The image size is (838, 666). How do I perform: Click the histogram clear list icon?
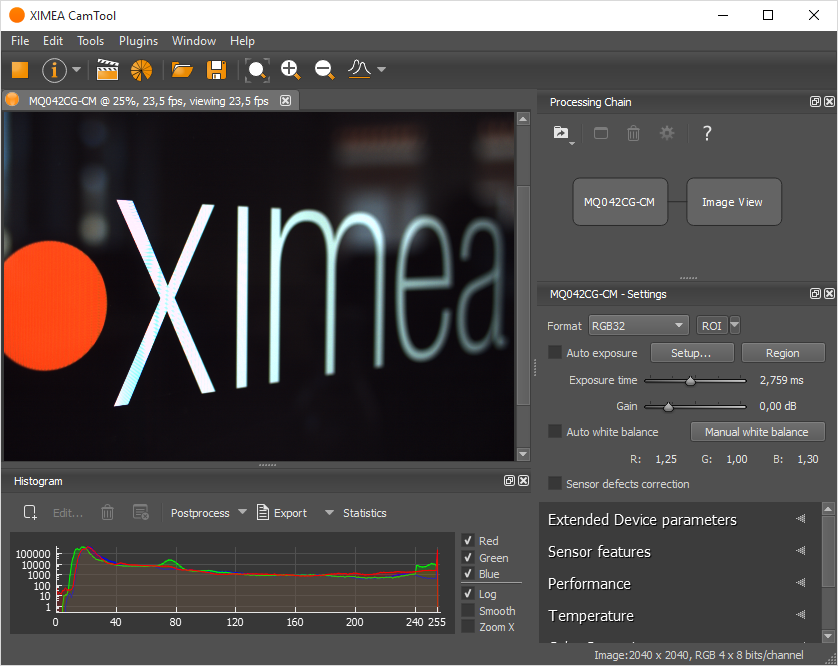[x=141, y=513]
